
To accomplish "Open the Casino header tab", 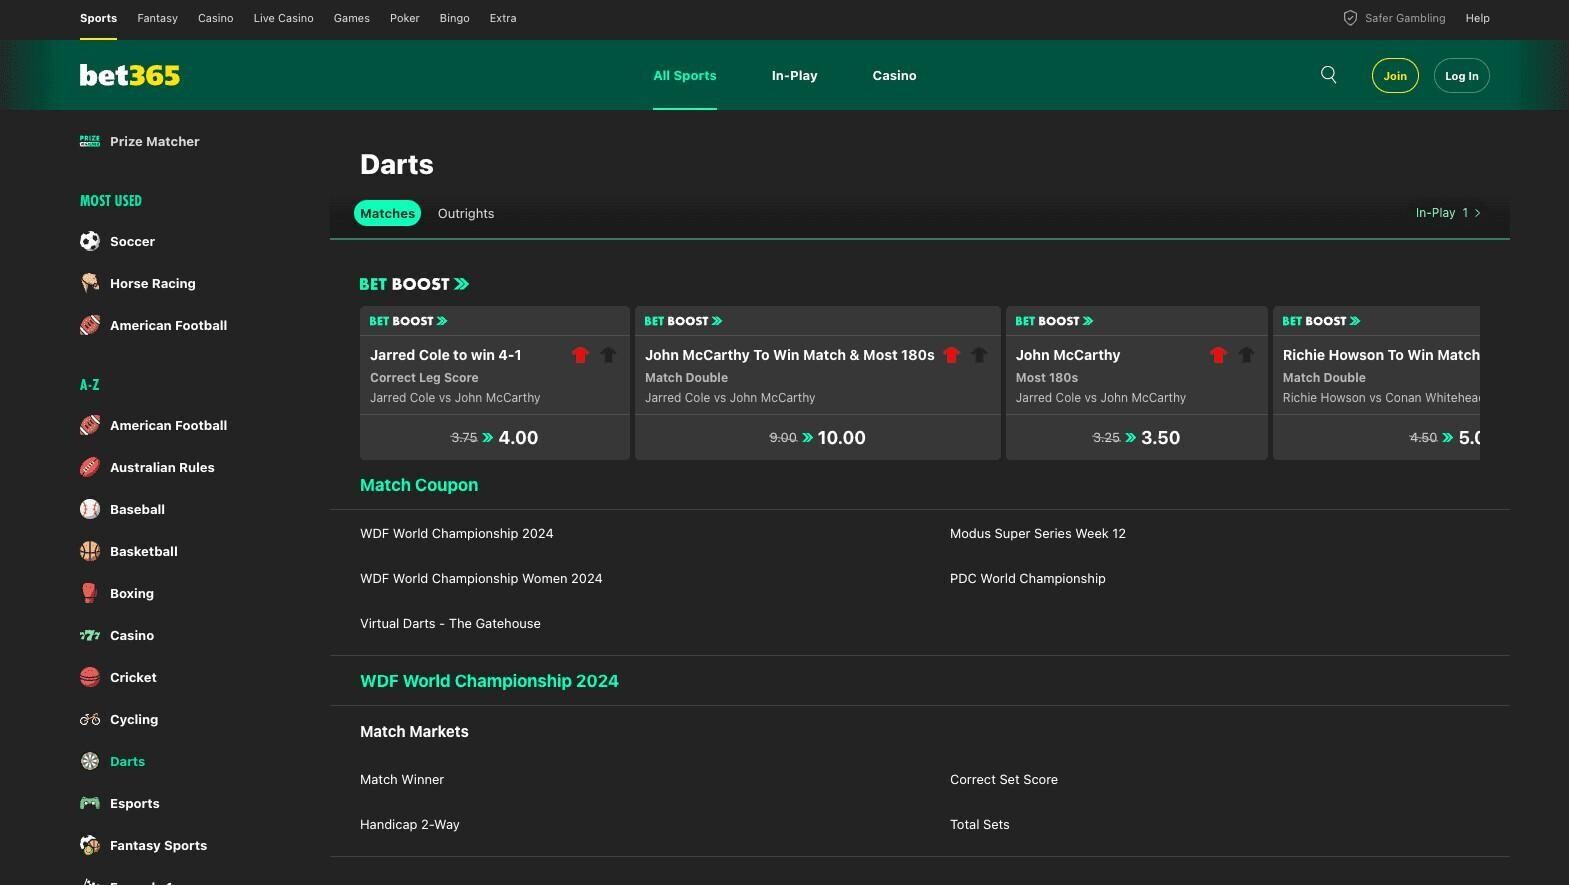I will 894,75.
